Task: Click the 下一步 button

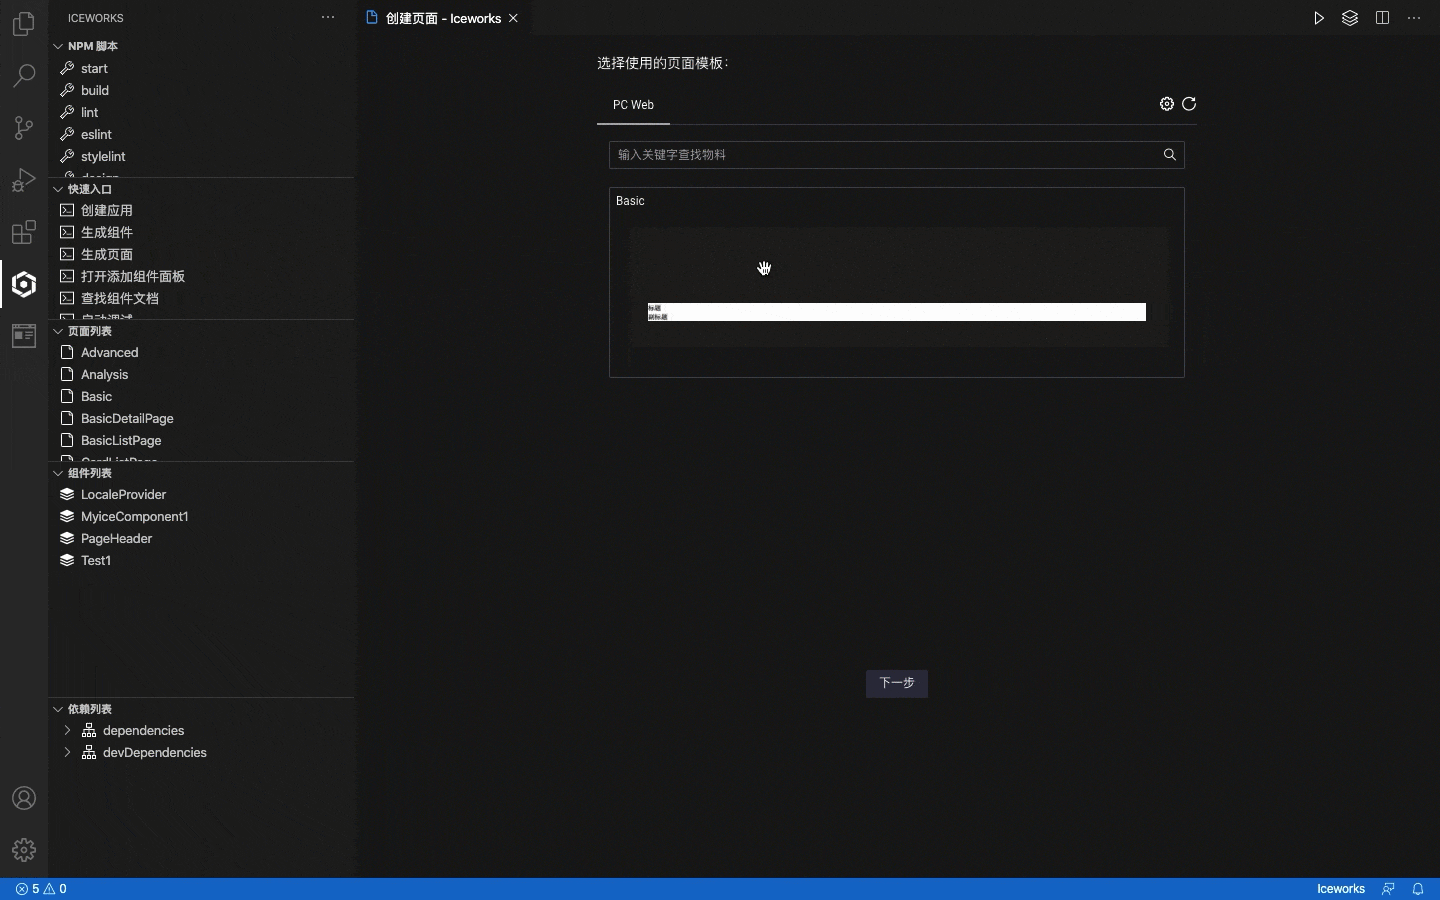Action: click(x=897, y=683)
